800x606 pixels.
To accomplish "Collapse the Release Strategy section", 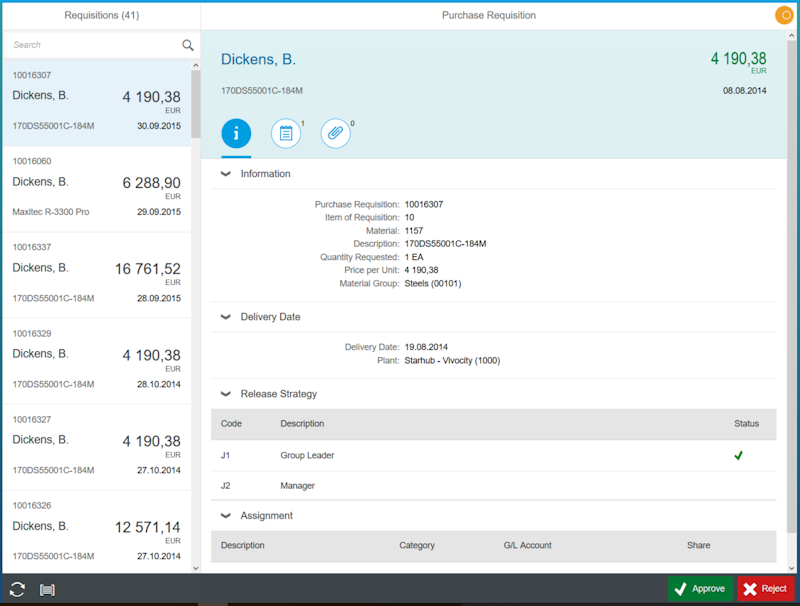I will tap(225, 394).
